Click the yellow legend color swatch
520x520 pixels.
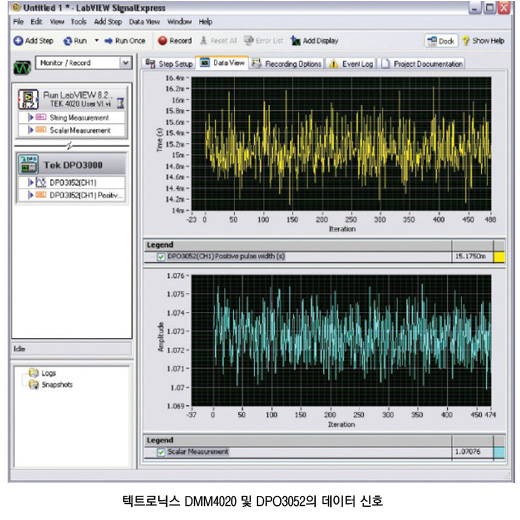499,257
